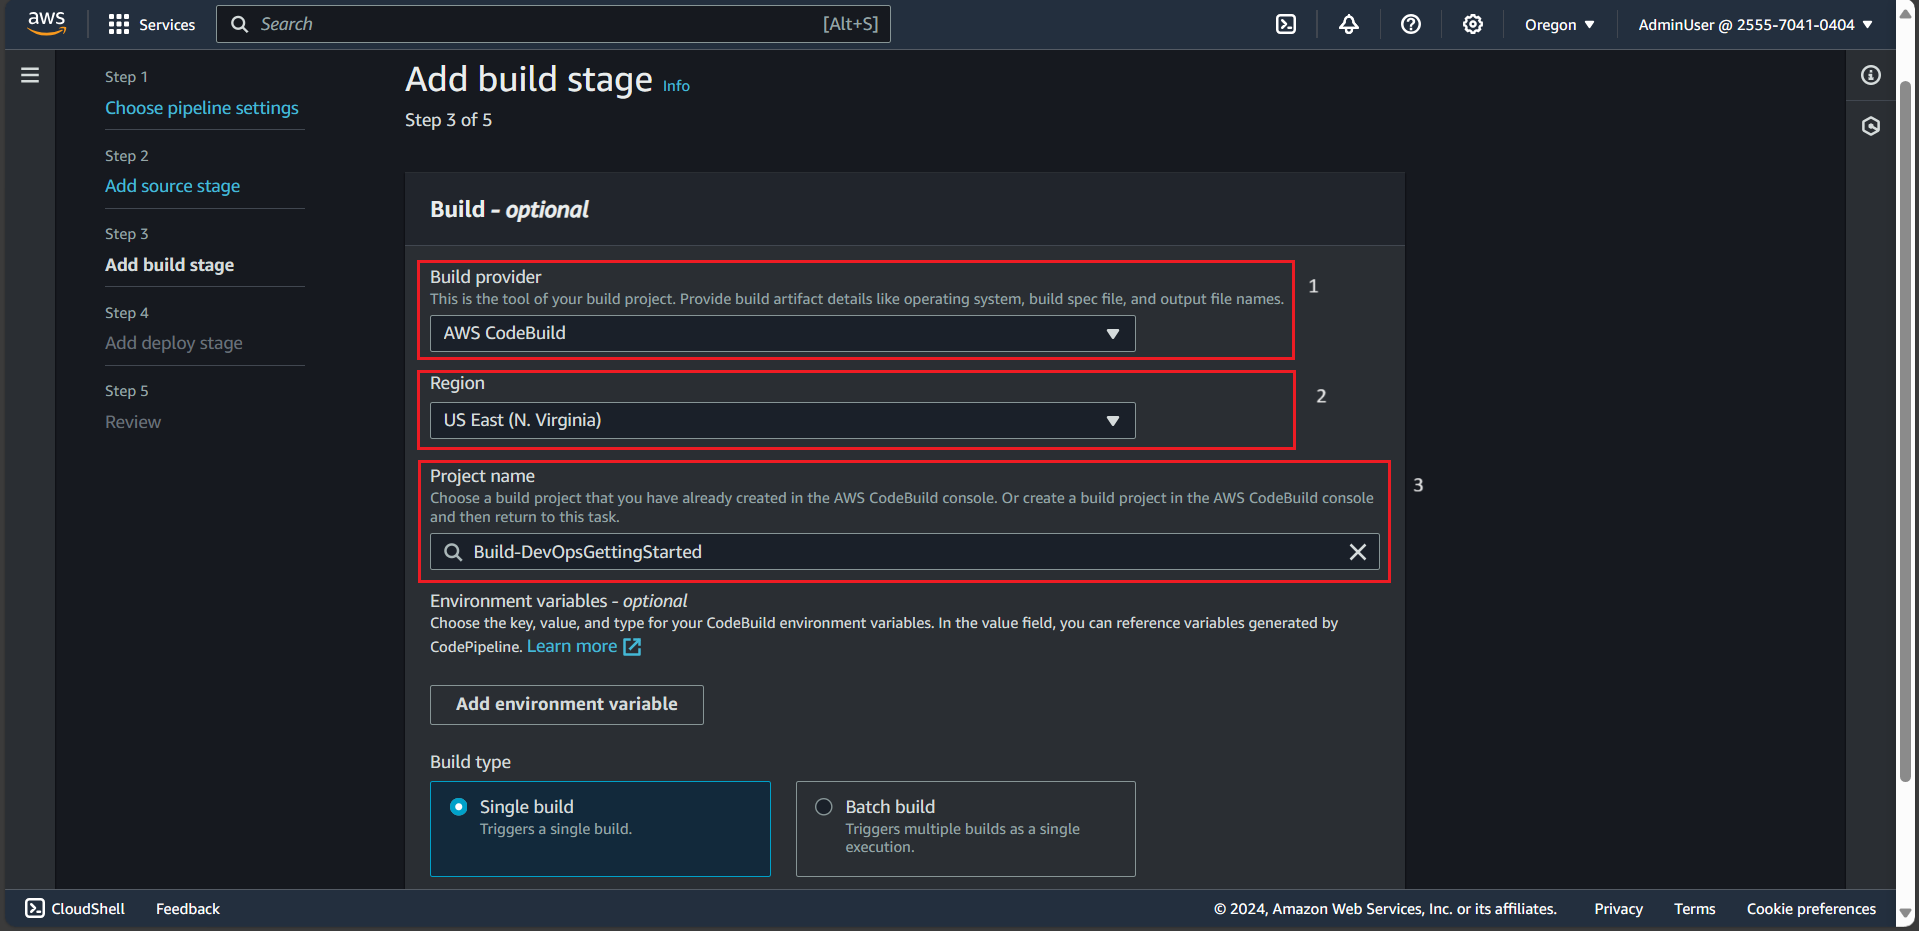Viewport: 1919px width, 931px height.
Task: Open the Learn more link
Action: click(x=572, y=647)
